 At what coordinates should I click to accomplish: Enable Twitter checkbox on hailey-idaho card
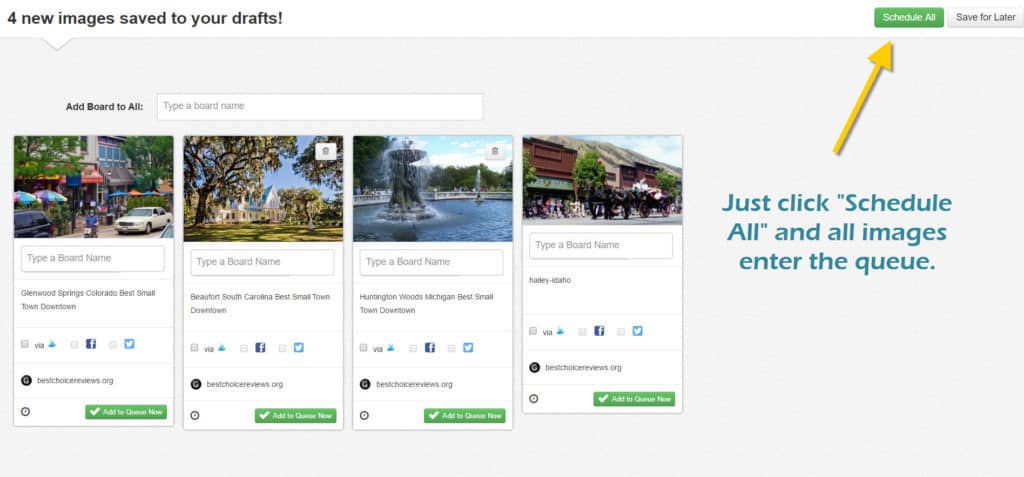pyautogui.click(x=621, y=331)
